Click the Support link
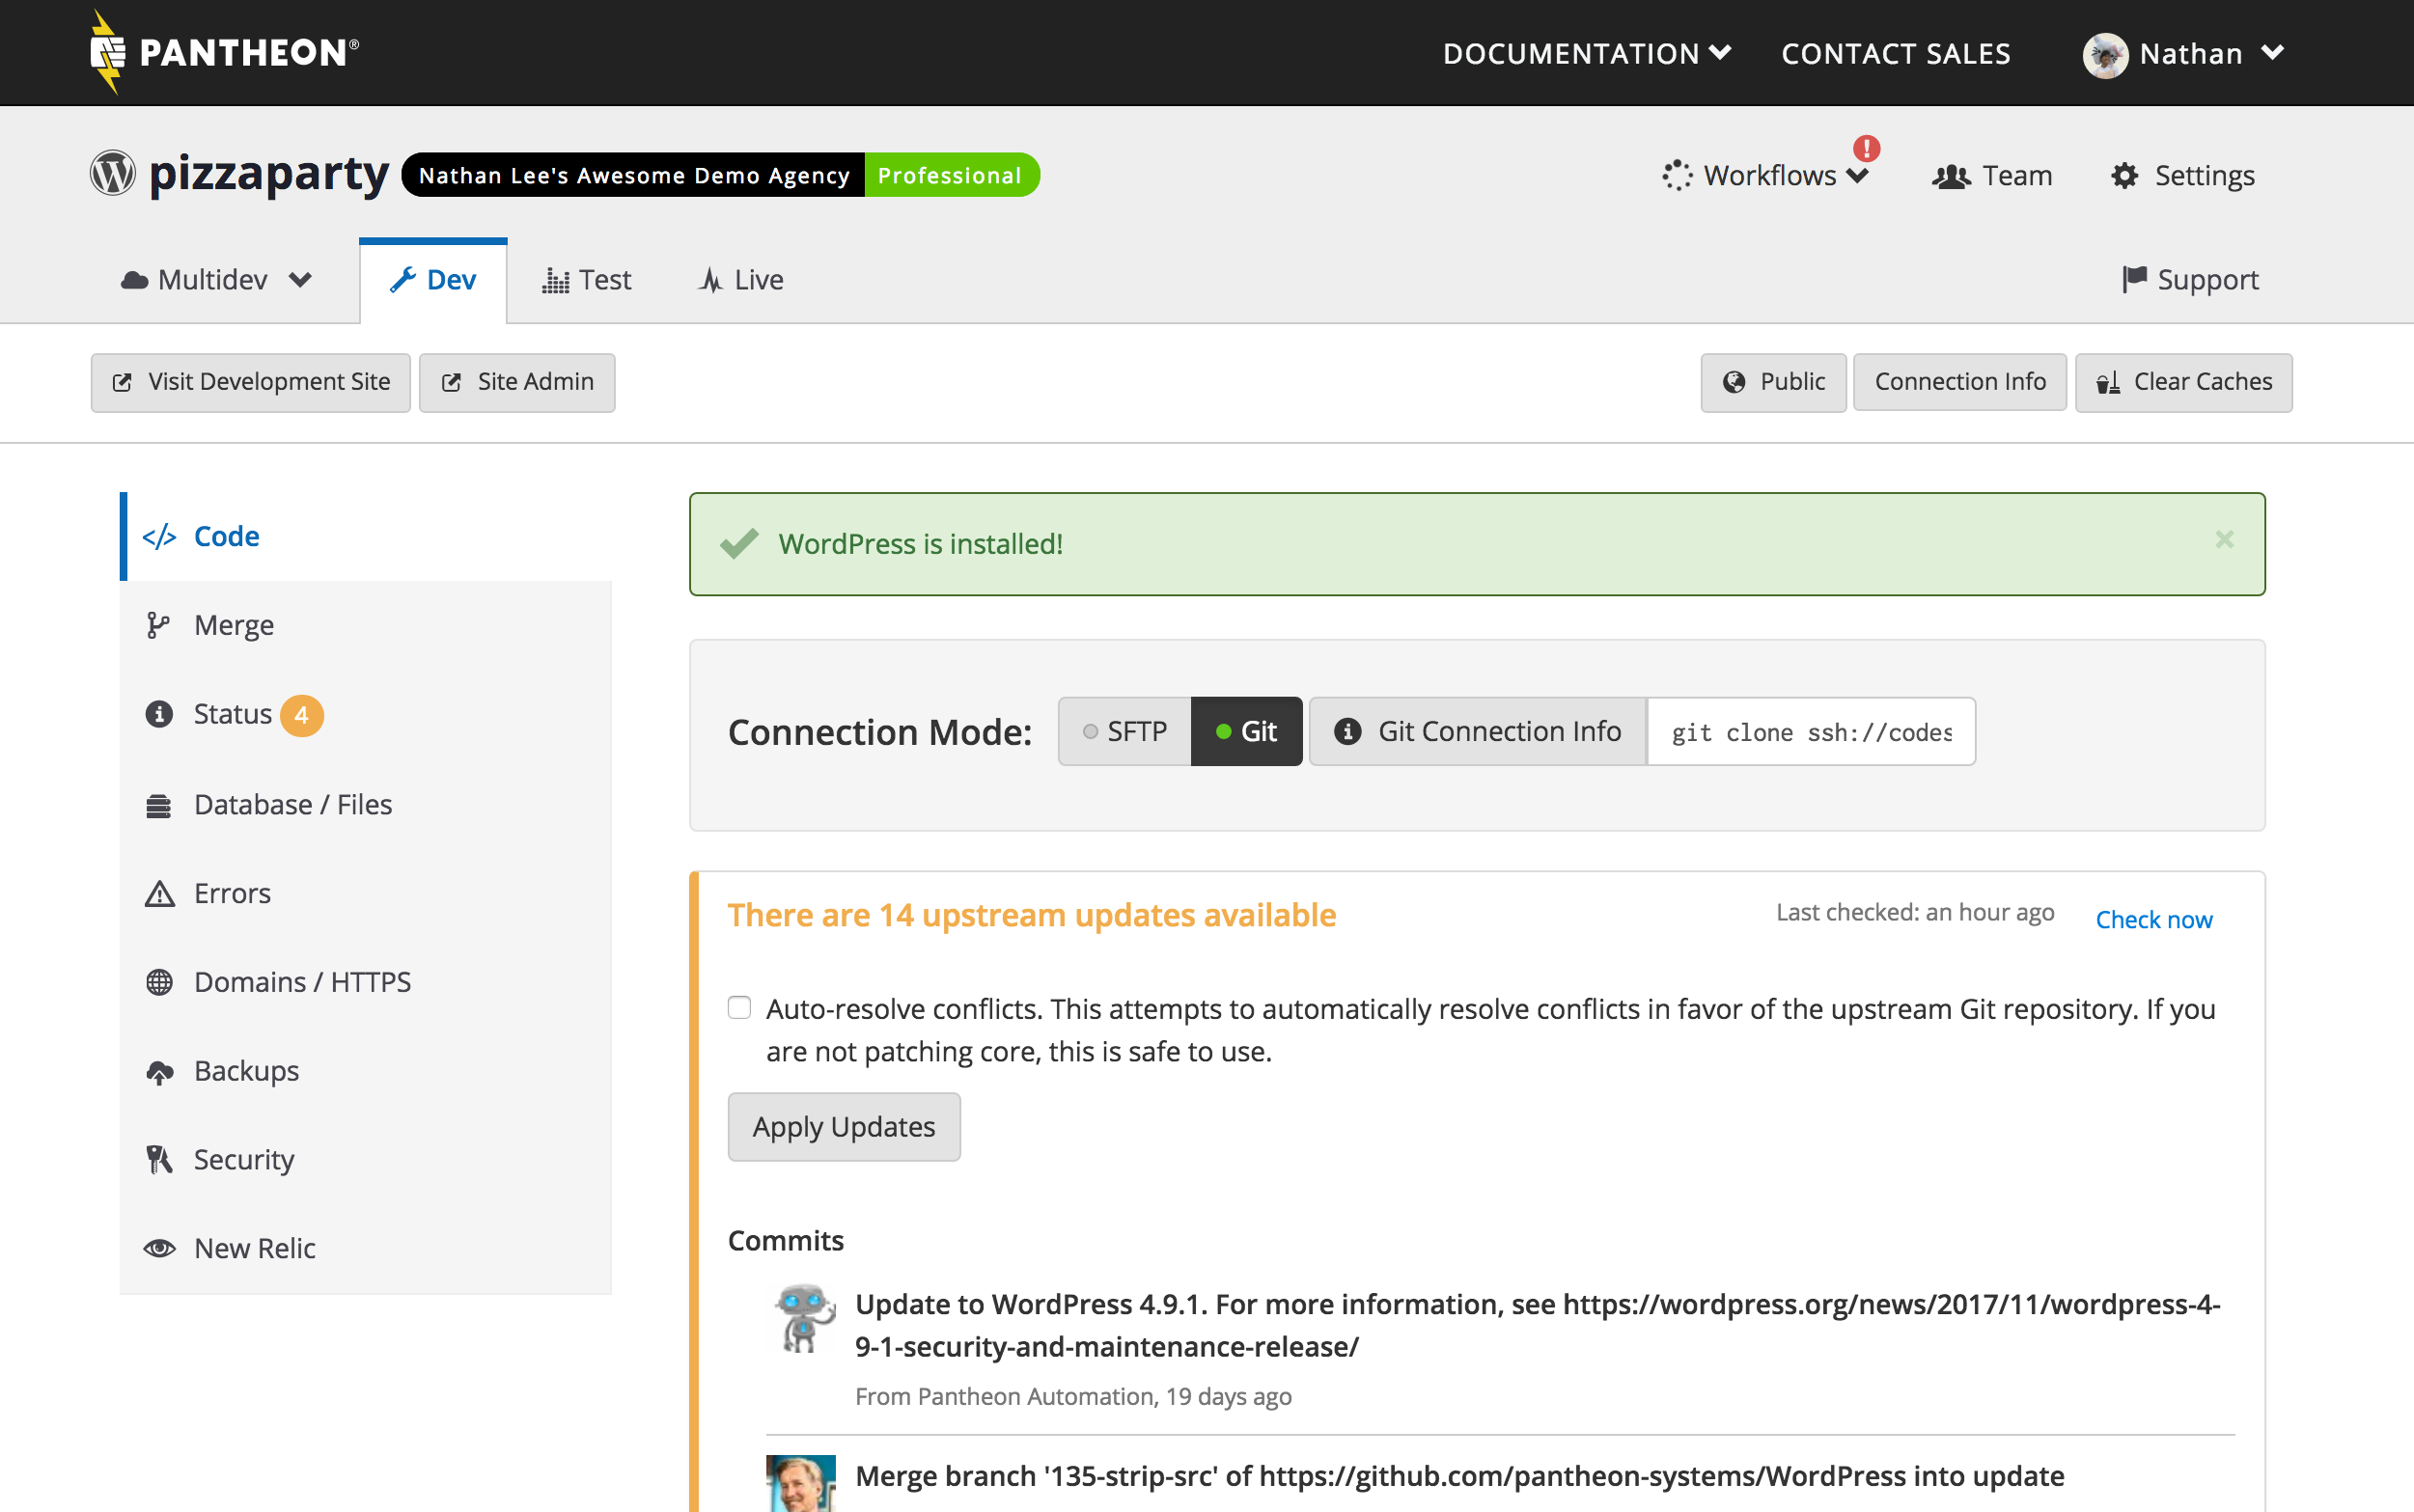2414x1512 pixels. 2191,280
